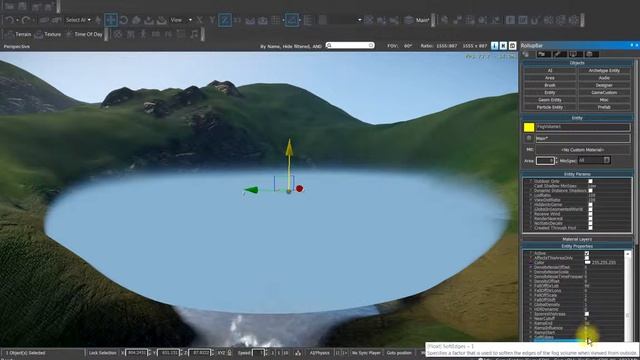Toggle the RenderNearest checkbox
Viewport: 640px width, 360px height.
(x=590, y=218)
